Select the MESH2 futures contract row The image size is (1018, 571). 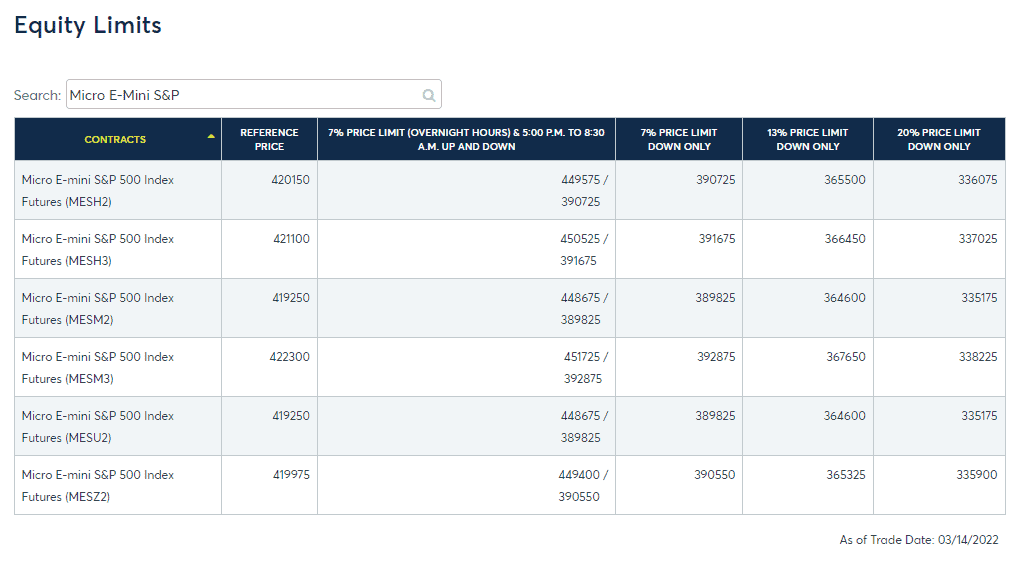click(510, 190)
